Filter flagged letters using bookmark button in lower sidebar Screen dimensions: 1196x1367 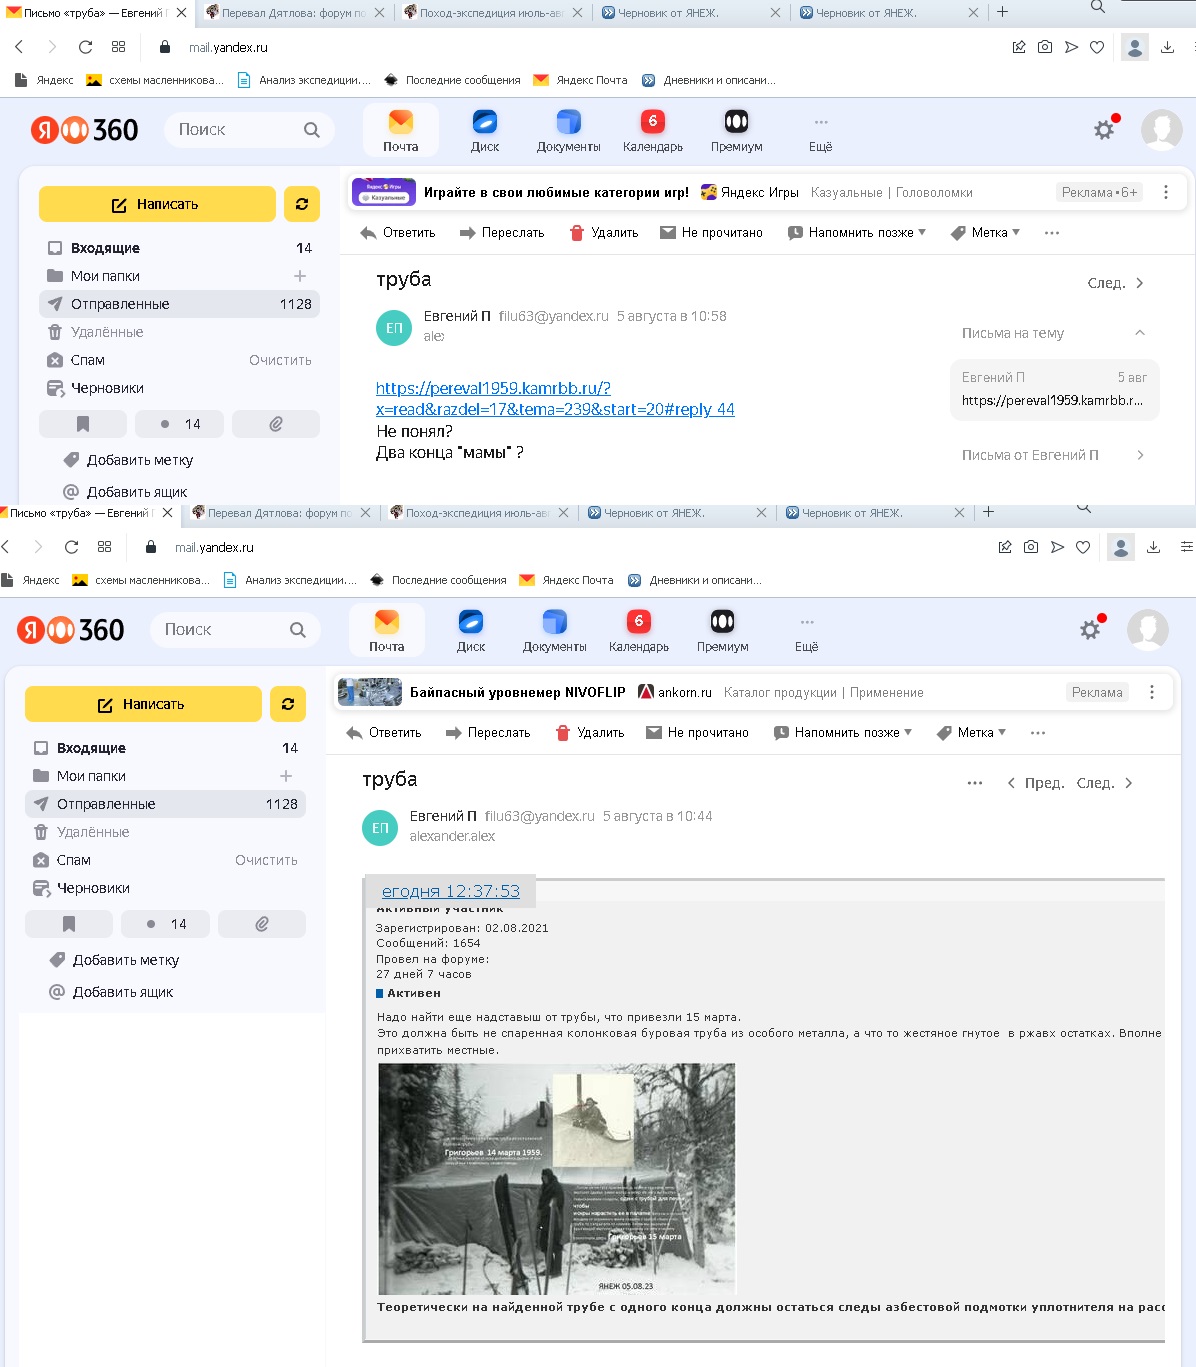click(x=69, y=924)
